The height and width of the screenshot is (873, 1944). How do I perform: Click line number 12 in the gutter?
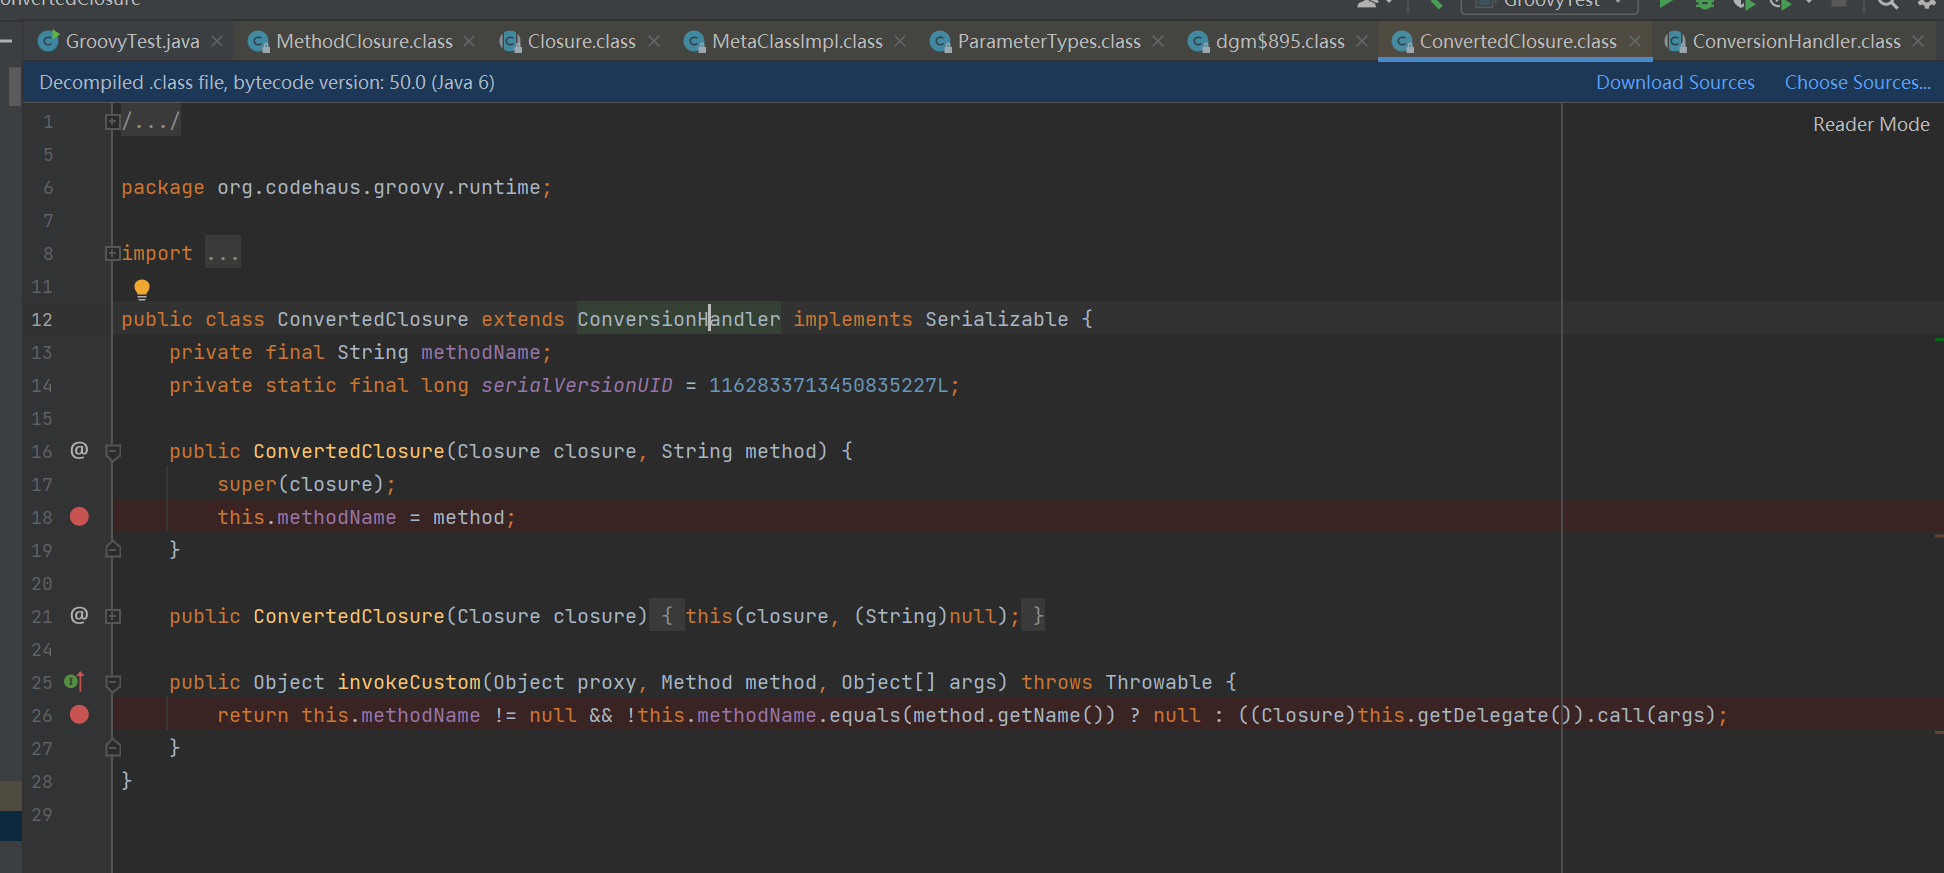(x=42, y=319)
